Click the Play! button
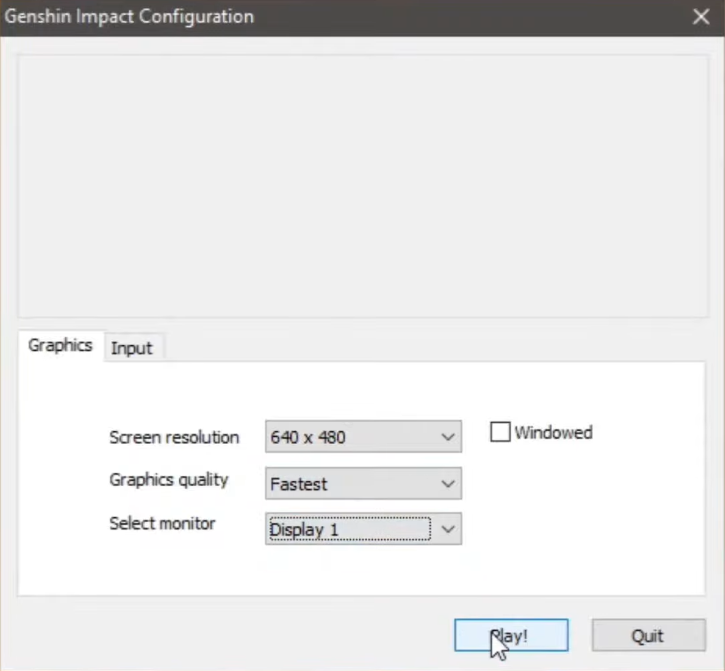This screenshot has height=671, width=725. tap(511, 635)
